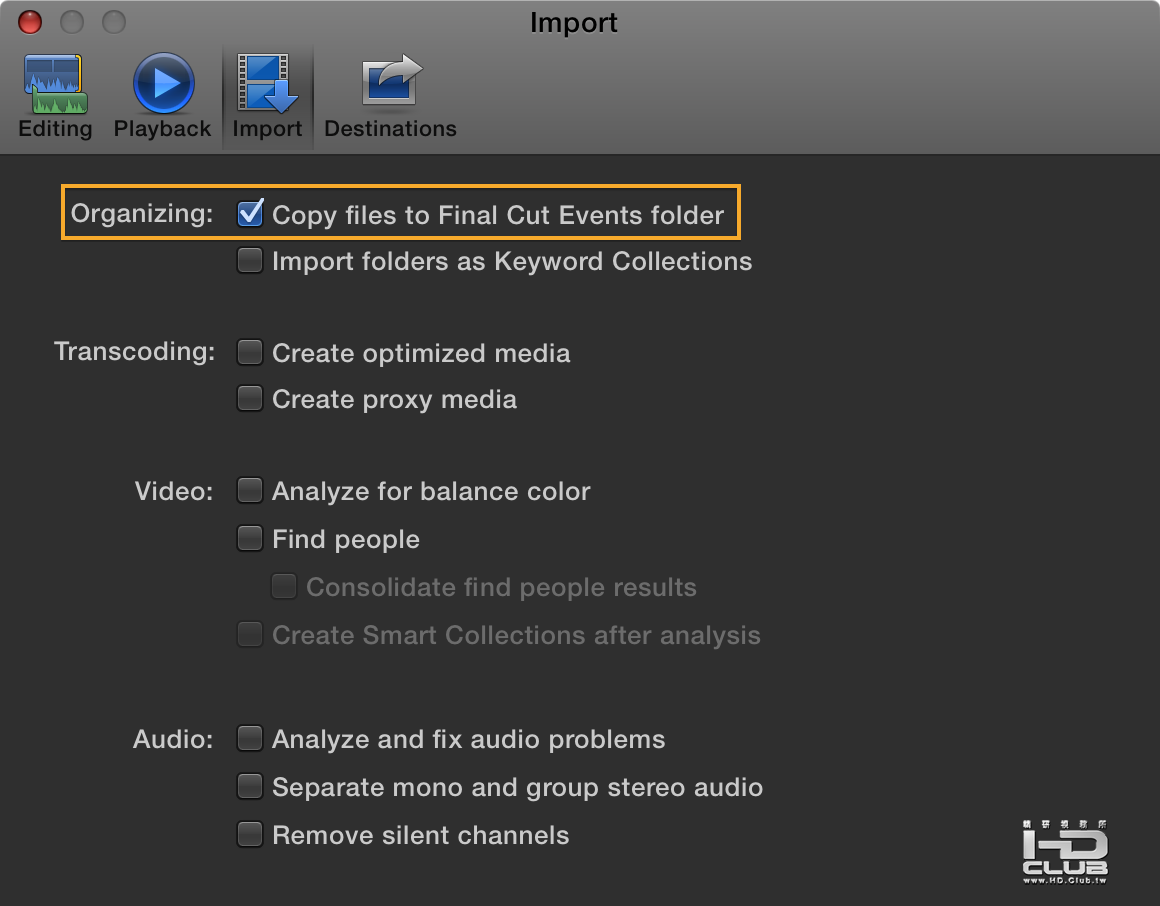Check Remove silent channels
The image size is (1160, 906).
tap(250, 834)
